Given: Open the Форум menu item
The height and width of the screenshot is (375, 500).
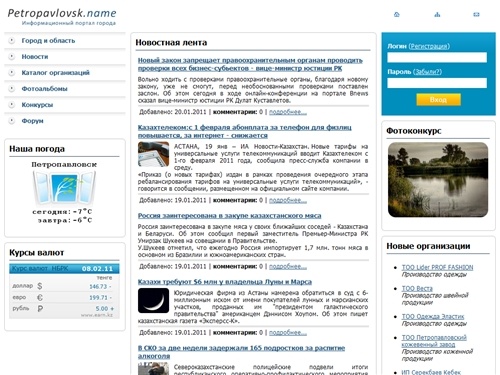Looking at the screenshot, I should coord(32,121).
